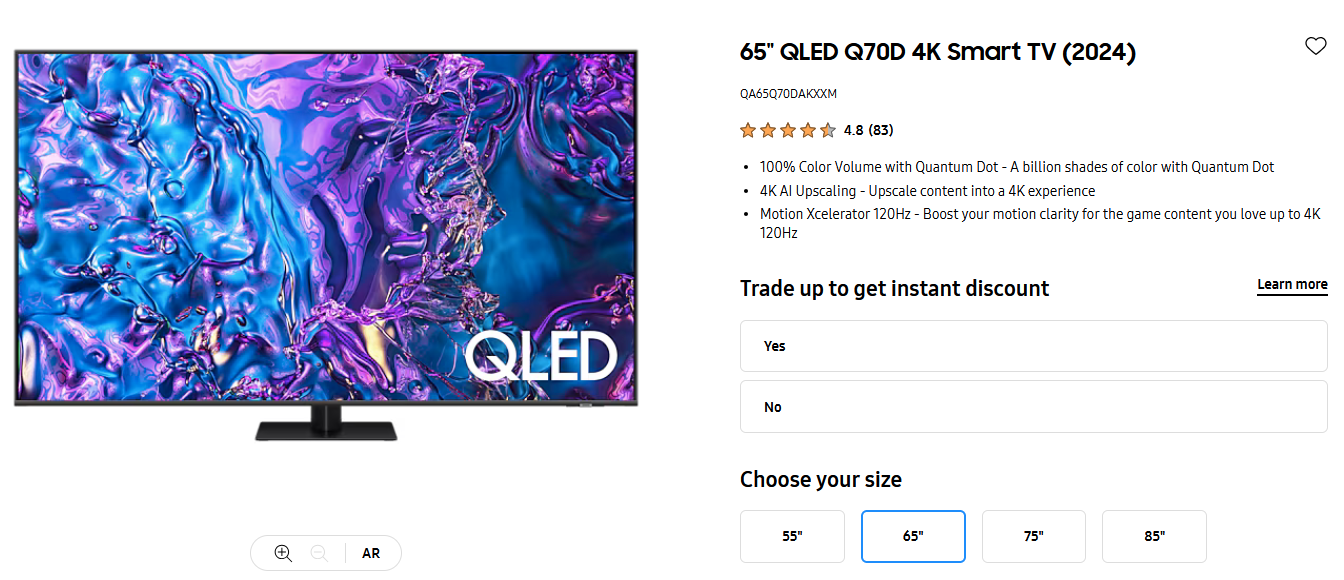Open the Learn more trade-up link
The height and width of the screenshot is (580, 1344).
coord(1292,285)
